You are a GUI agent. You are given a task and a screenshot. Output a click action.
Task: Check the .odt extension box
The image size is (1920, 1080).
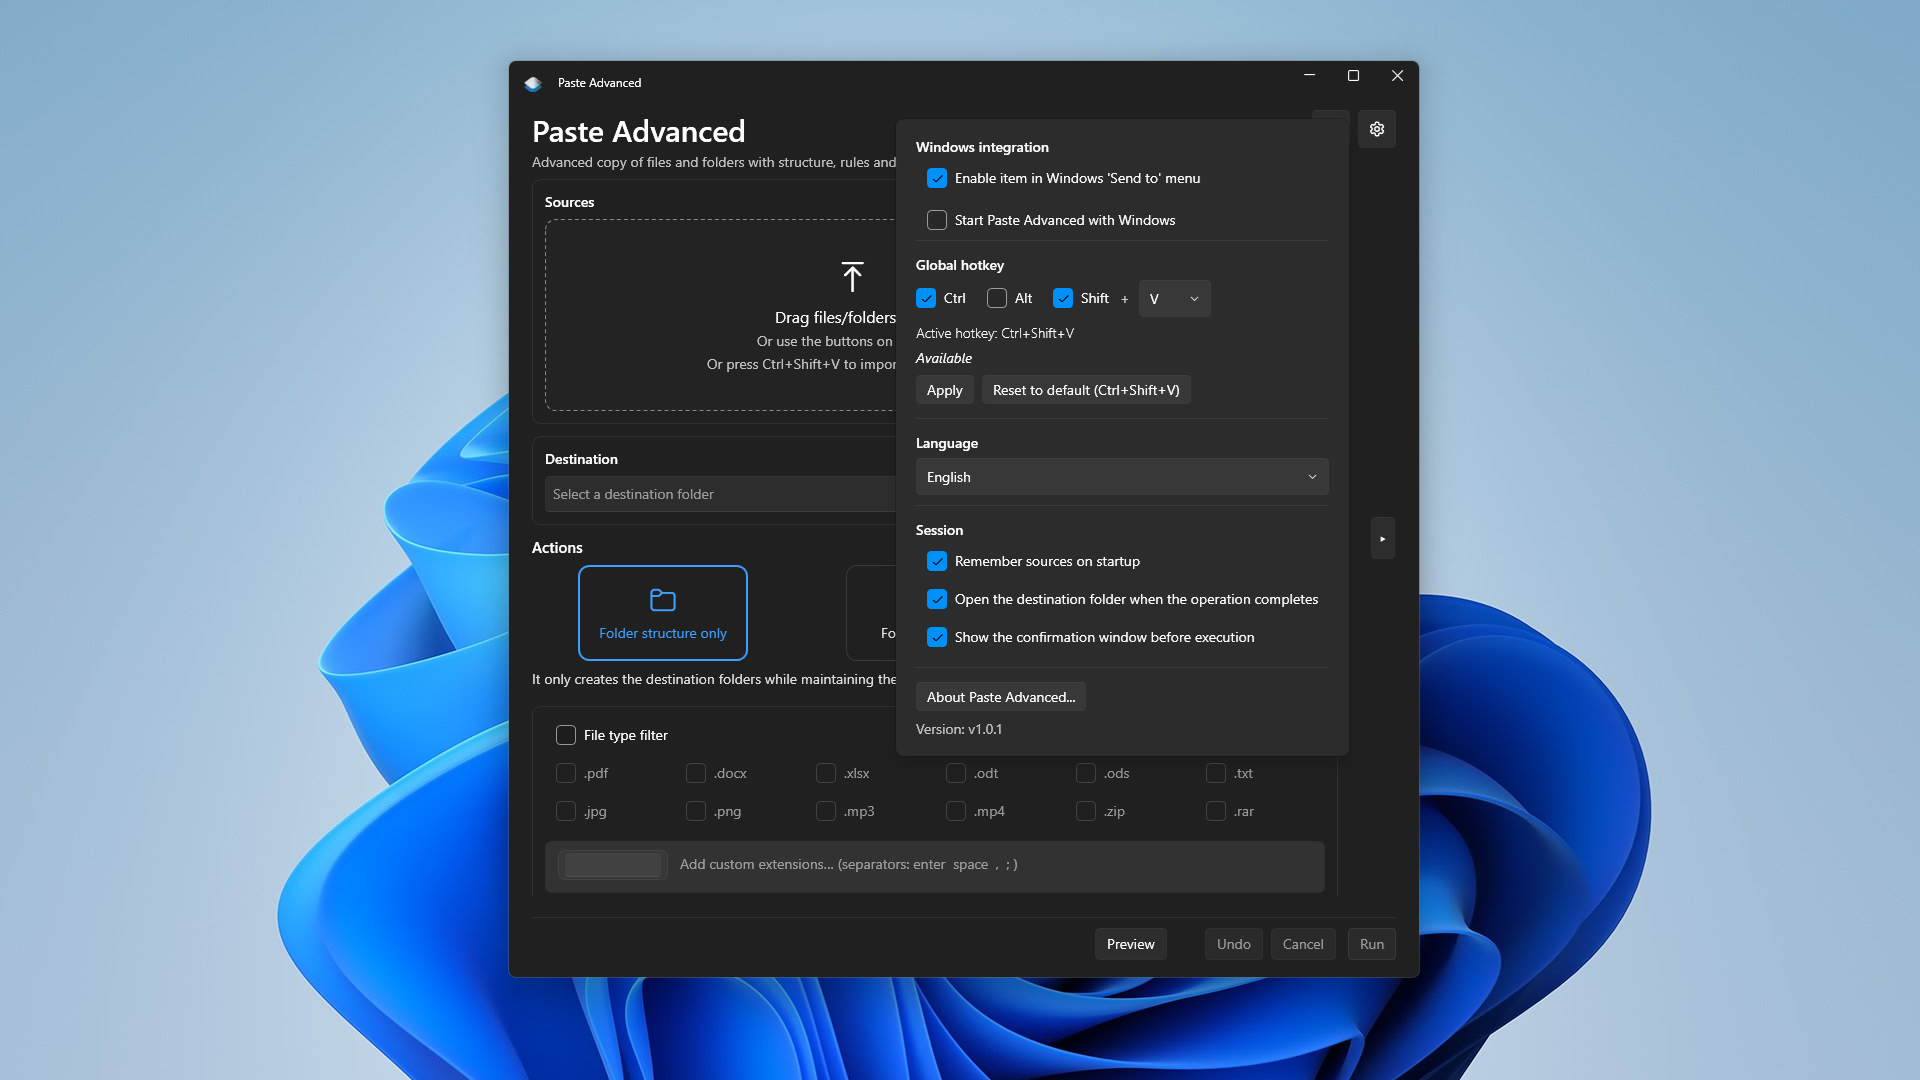[x=956, y=773]
